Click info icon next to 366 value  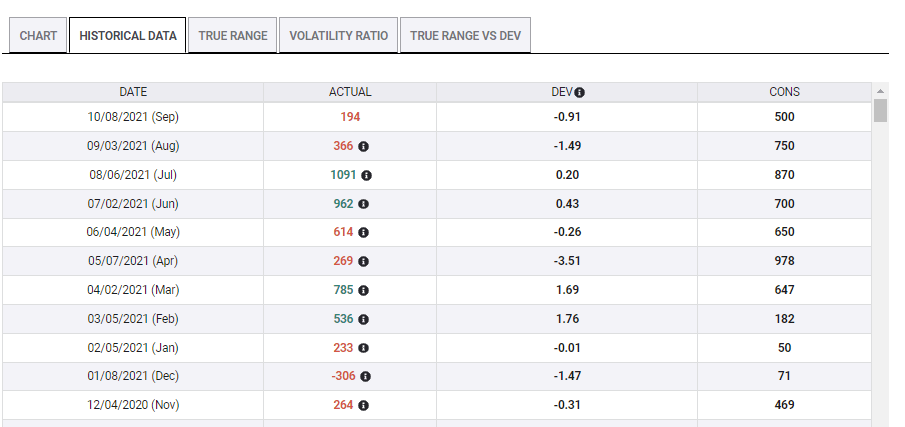[x=363, y=146]
